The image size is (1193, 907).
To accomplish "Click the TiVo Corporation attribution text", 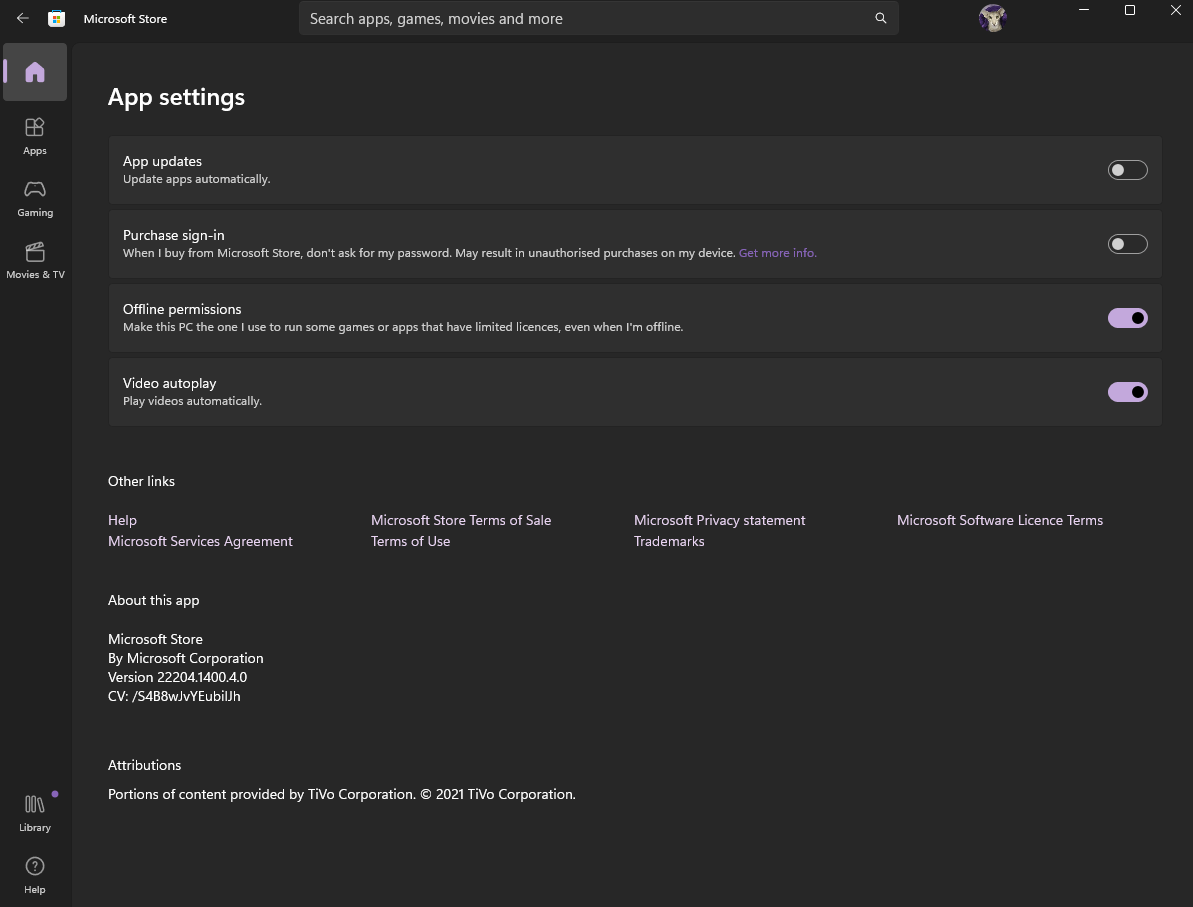I will (x=342, y=794).
